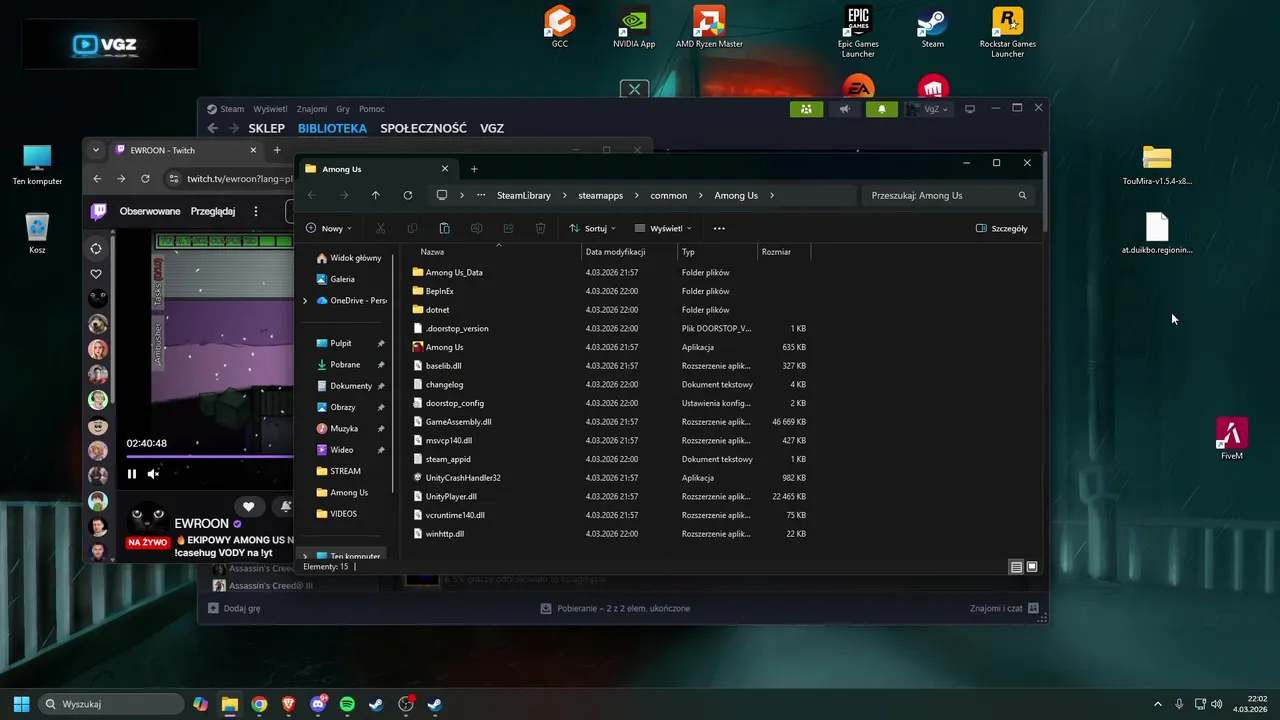Open Steam's Pomoc menu
The height and width of the screenshot is (720, 1280).
click(372, 109)
